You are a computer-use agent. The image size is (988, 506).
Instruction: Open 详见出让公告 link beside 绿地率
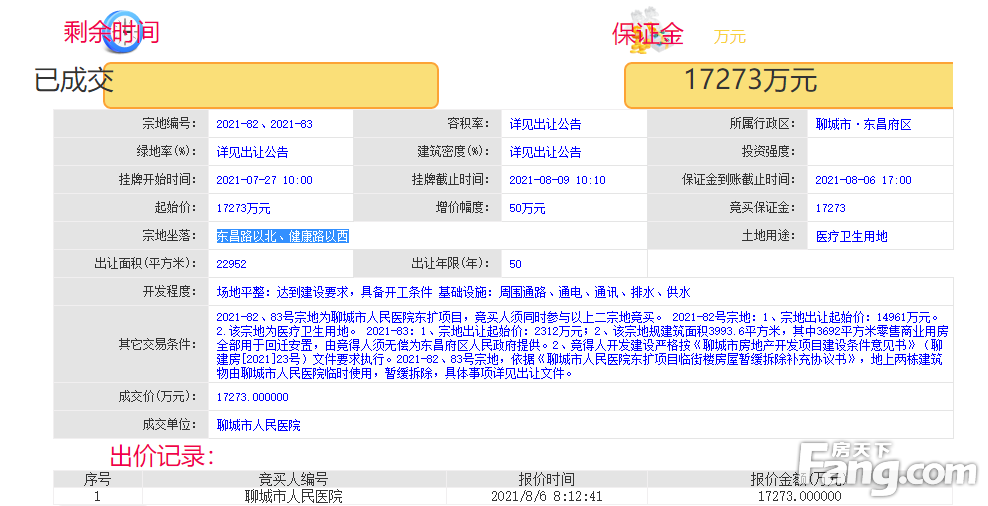tap(252, 153)
